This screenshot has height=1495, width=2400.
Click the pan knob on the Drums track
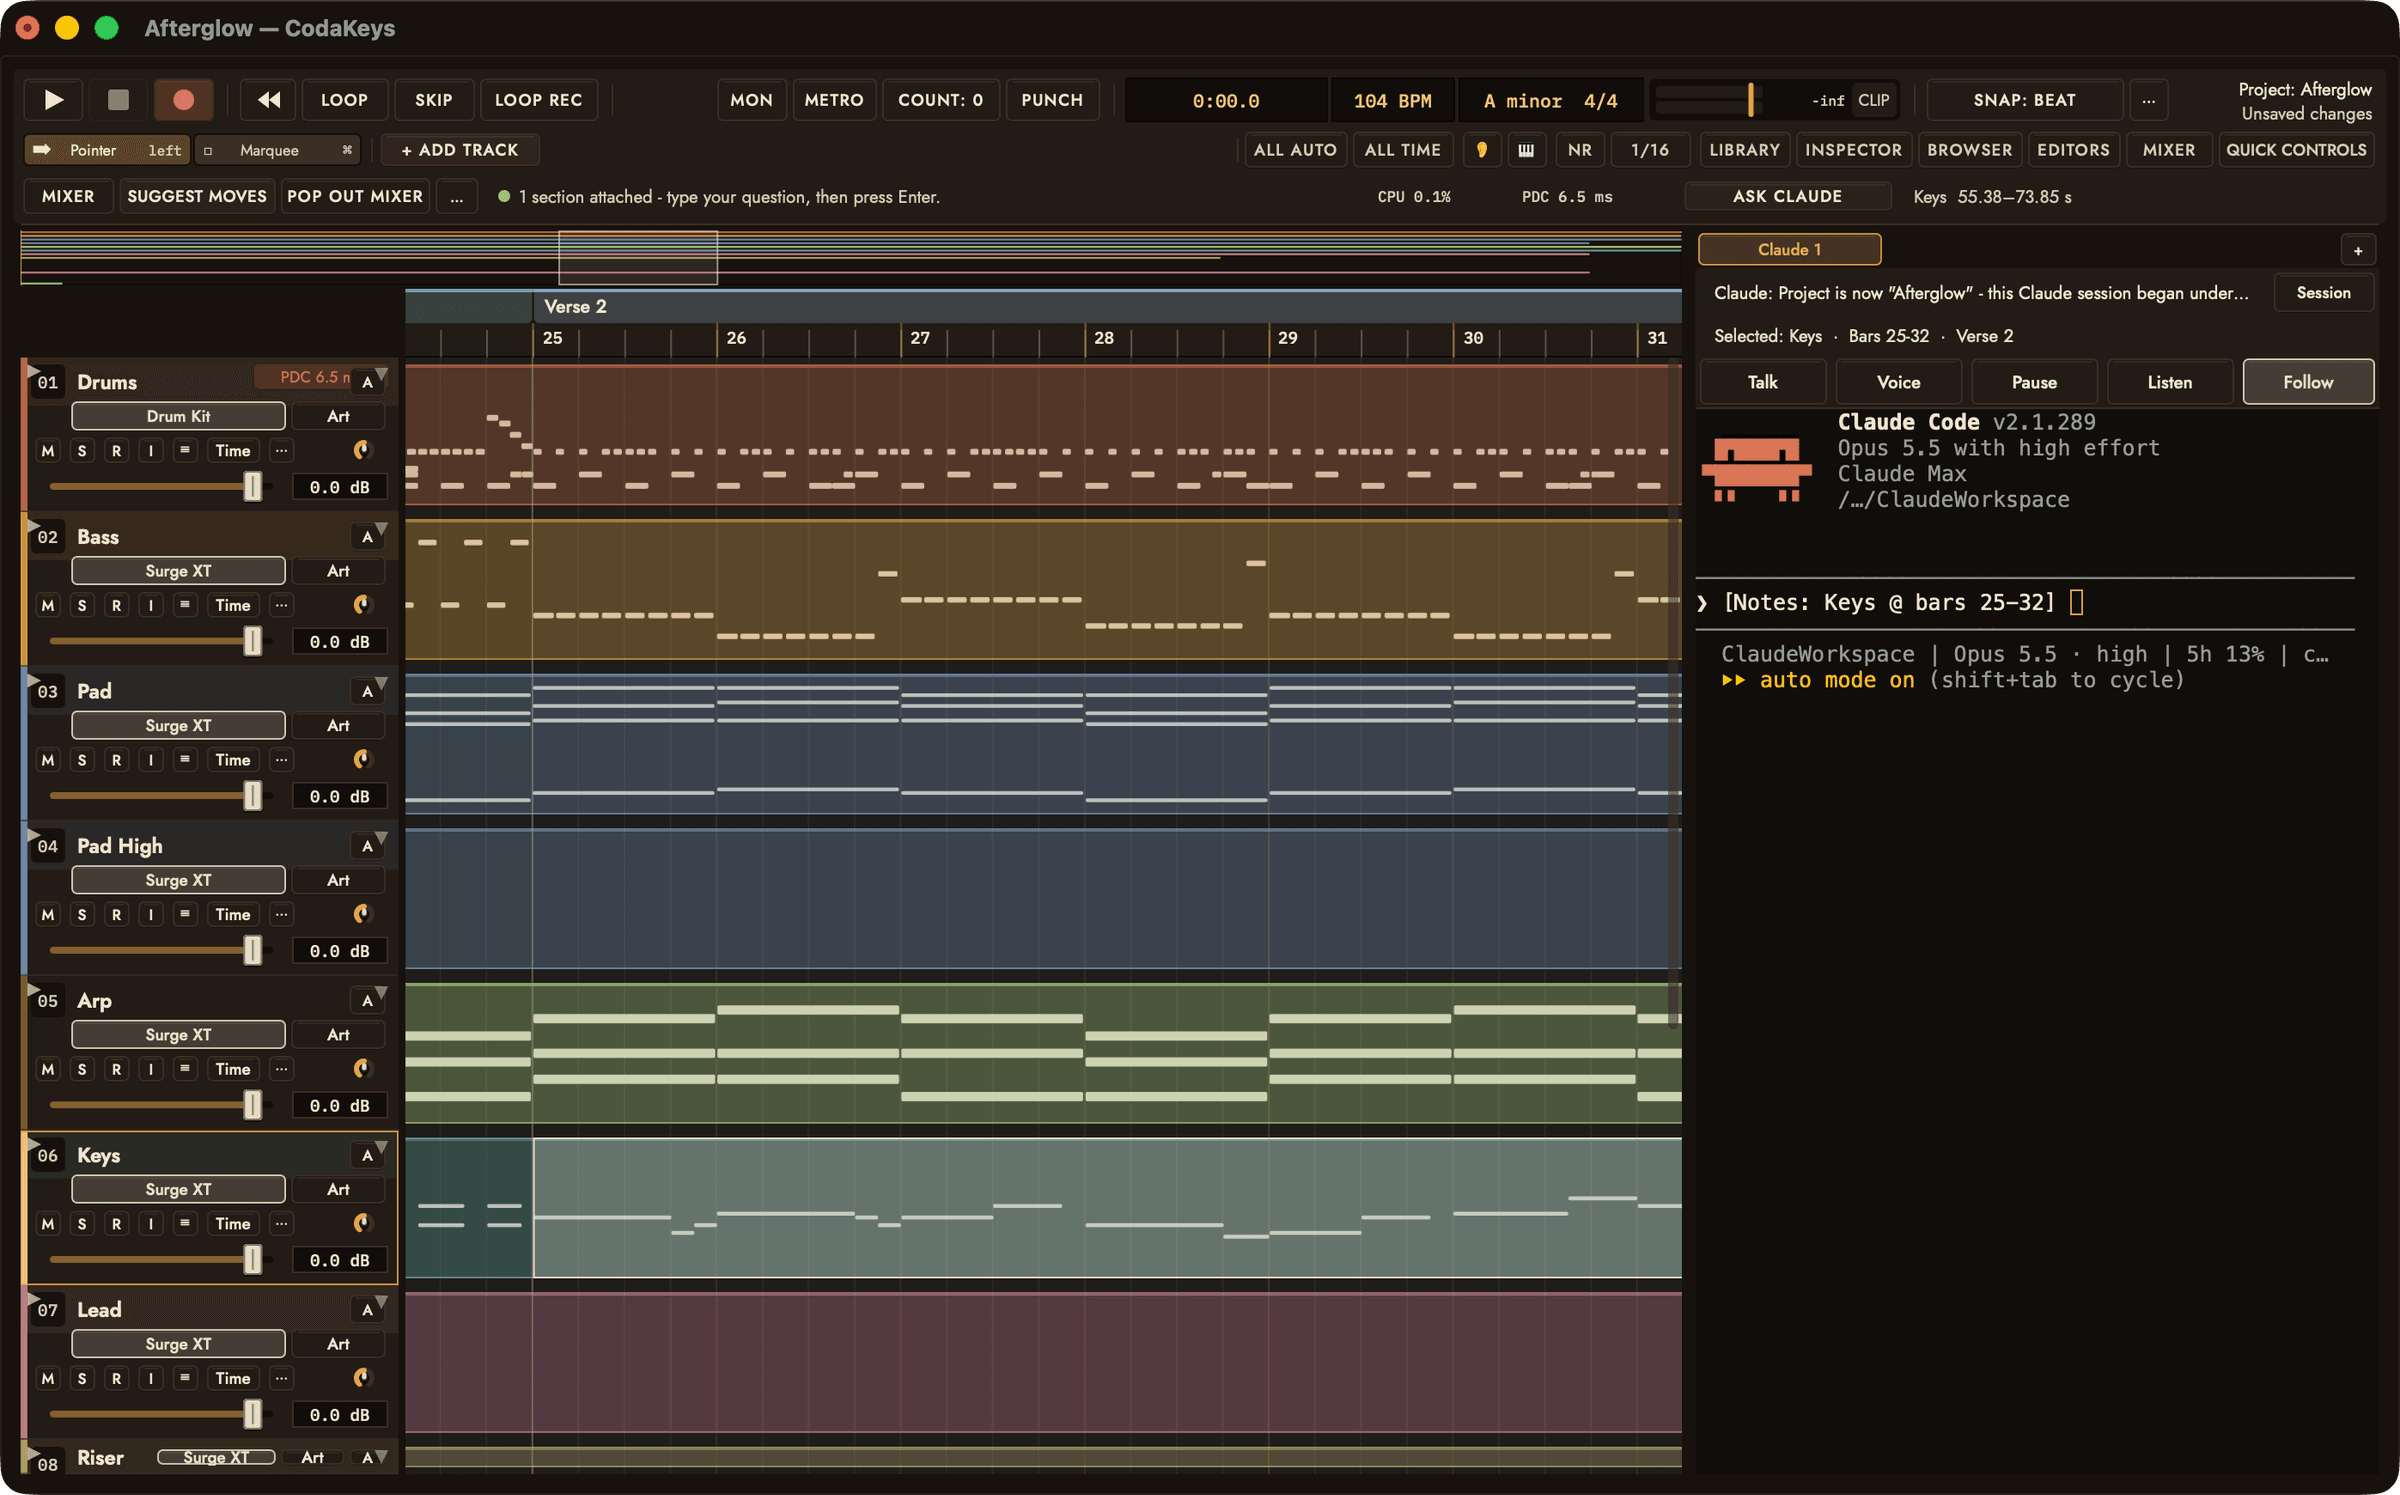tap(362, 450)
